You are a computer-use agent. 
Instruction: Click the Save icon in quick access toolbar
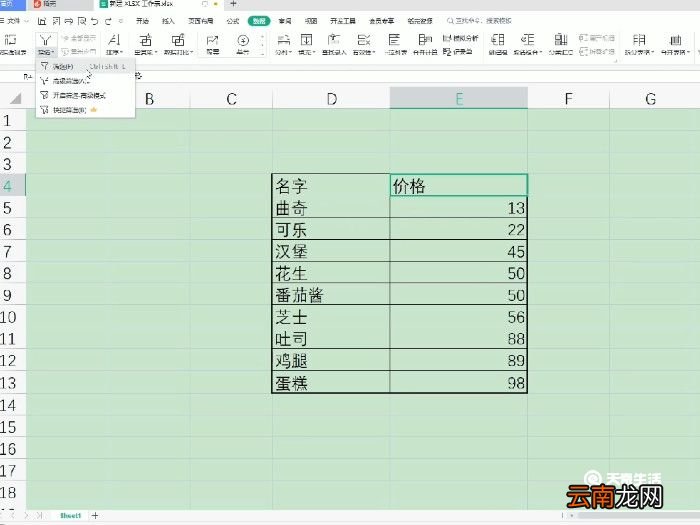[42, 21]
